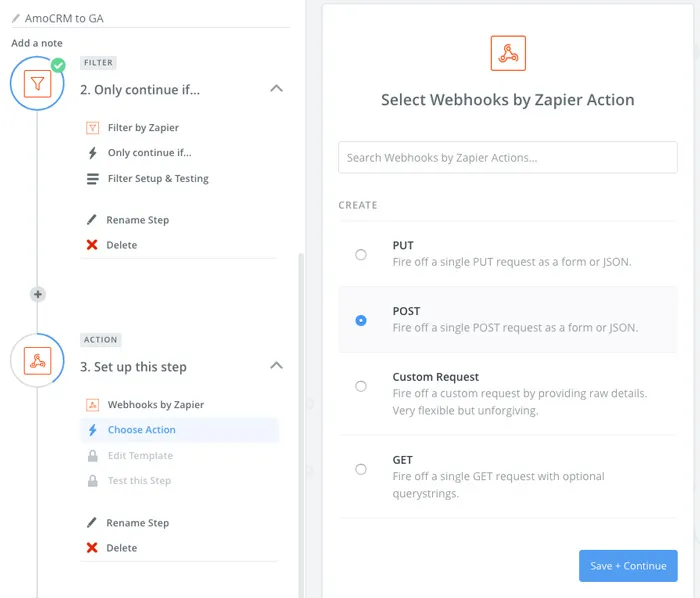The width and height of the screenshot is (700, 598).
Task: Select the PUT radio button
Action: (x=361, y=254)
